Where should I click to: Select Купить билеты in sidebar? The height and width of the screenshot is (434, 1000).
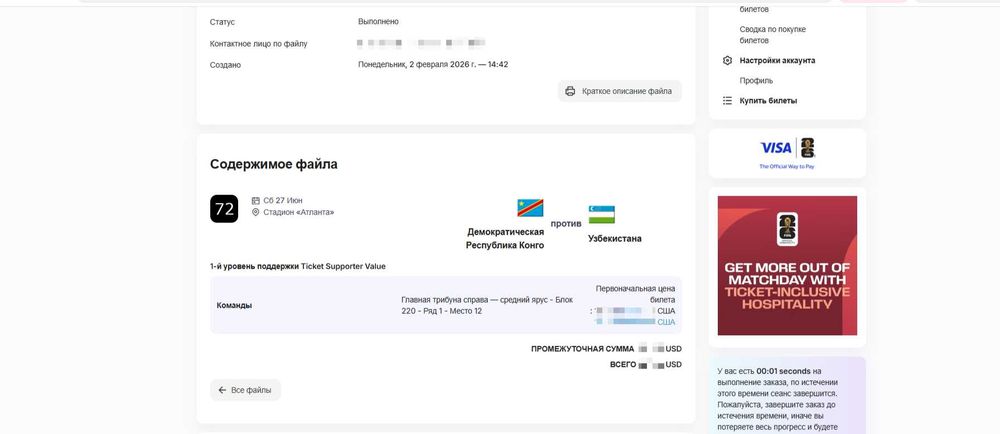[x=768, y=101]
